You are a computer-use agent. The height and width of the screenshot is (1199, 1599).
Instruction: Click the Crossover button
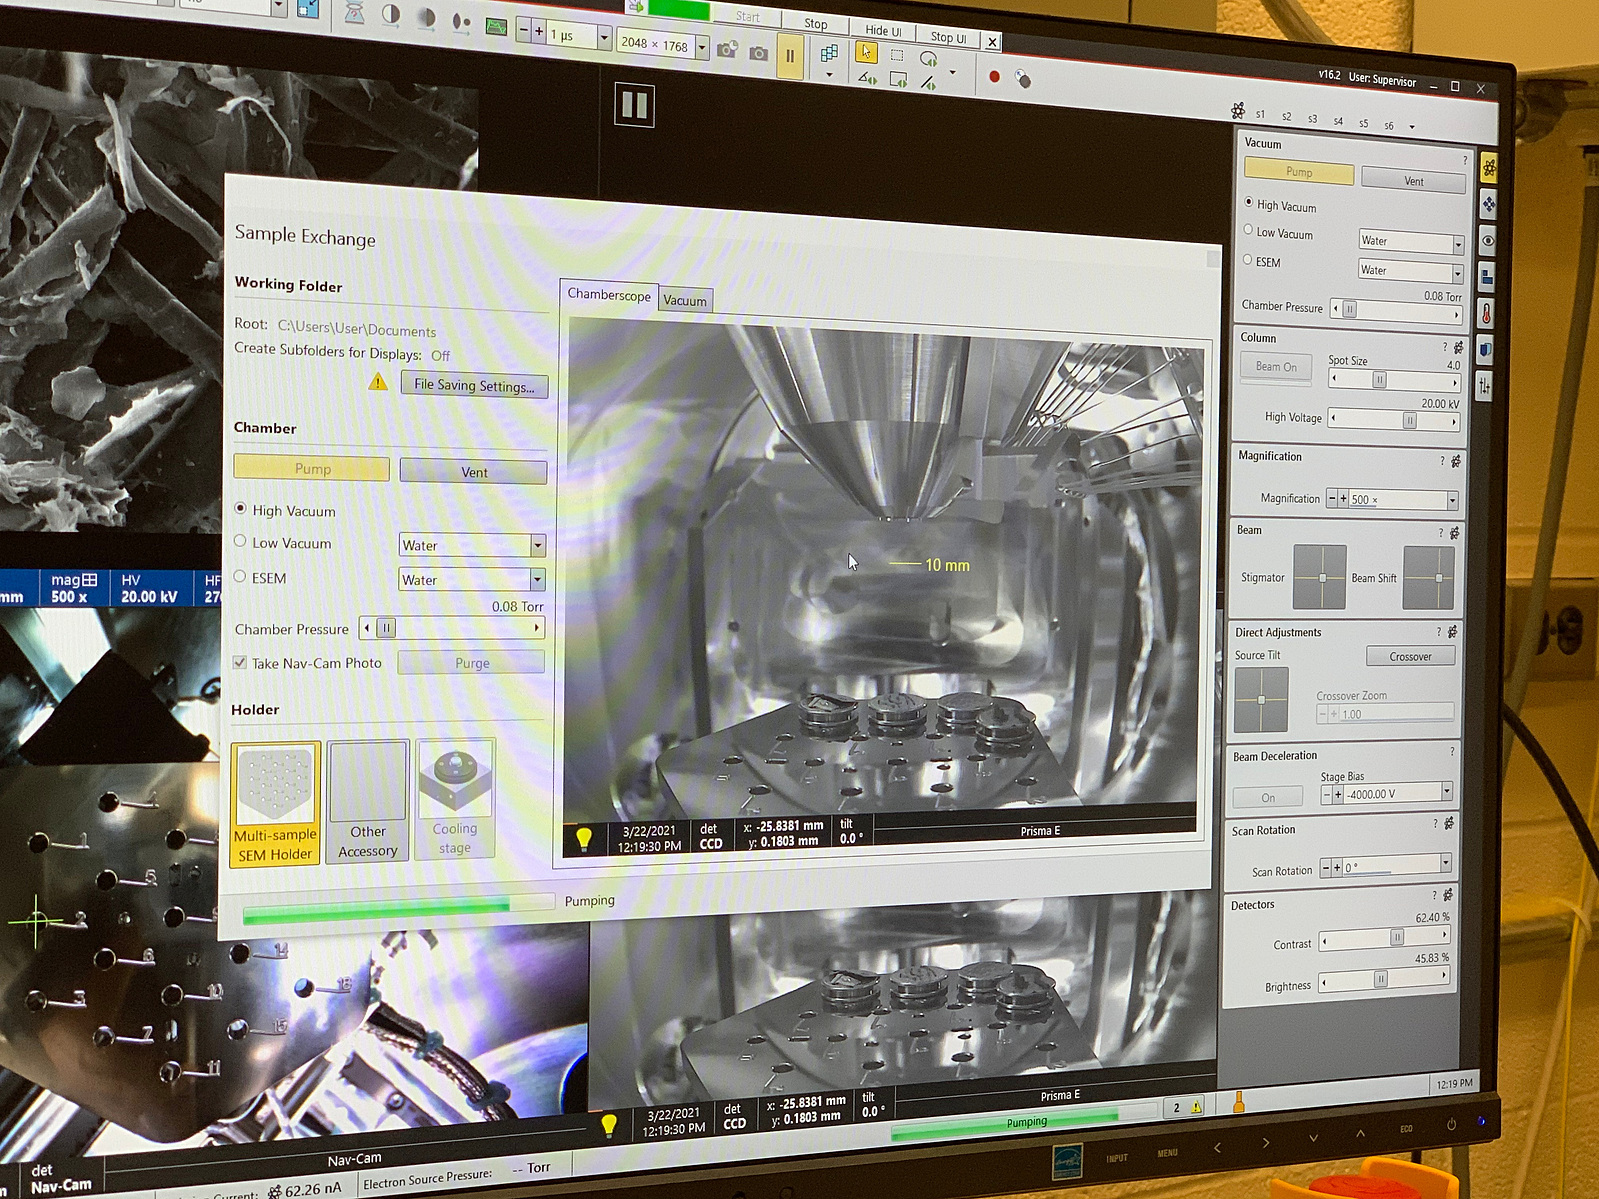[1410, 656]
